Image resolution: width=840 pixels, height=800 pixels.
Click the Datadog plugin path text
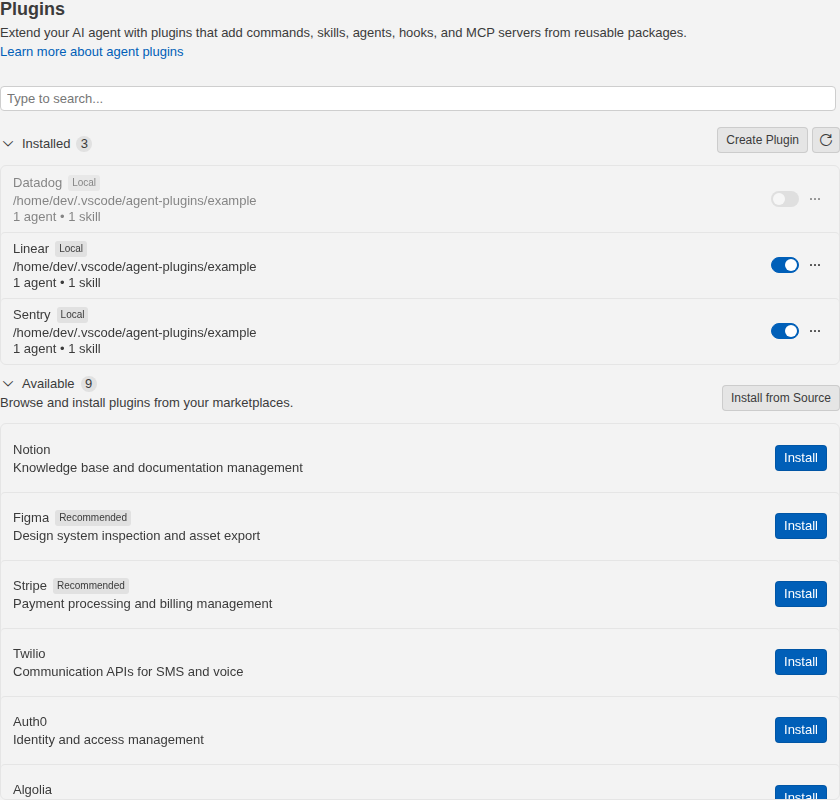pyautogui.click(x=134, y=201)
